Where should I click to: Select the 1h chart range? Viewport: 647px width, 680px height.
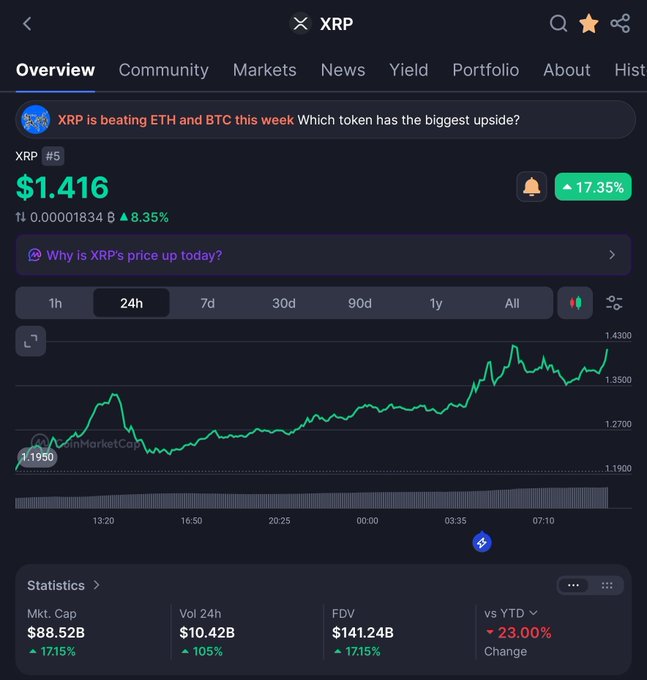coord(55,303)
